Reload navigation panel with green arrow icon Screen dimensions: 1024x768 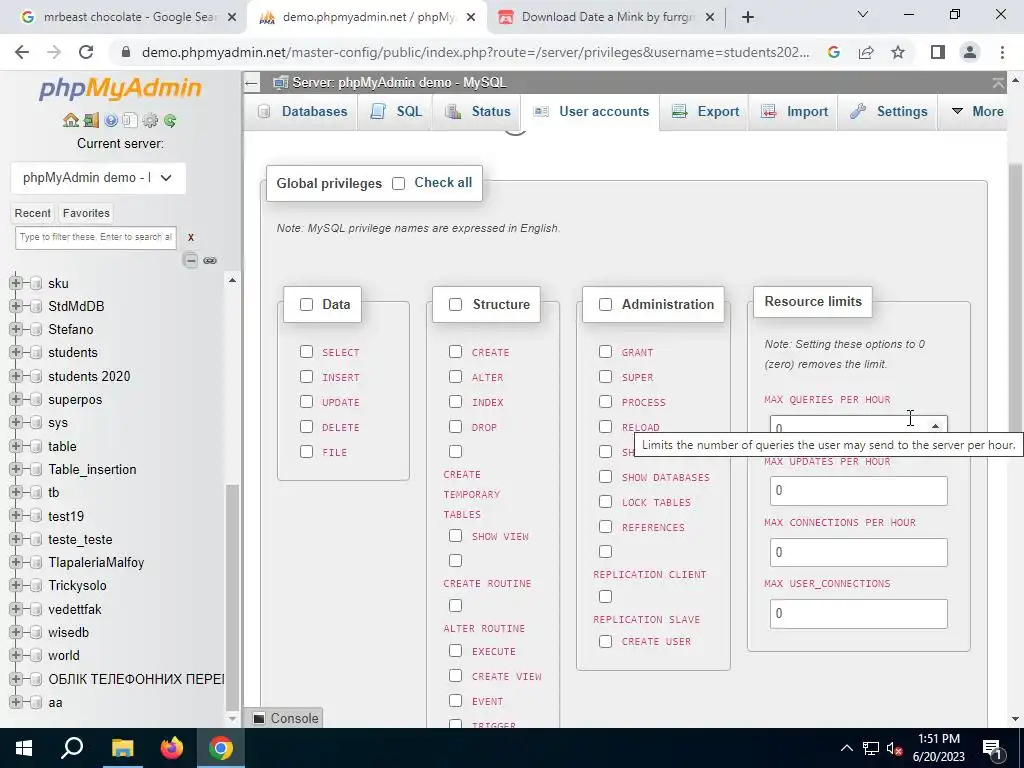(170, 120)
